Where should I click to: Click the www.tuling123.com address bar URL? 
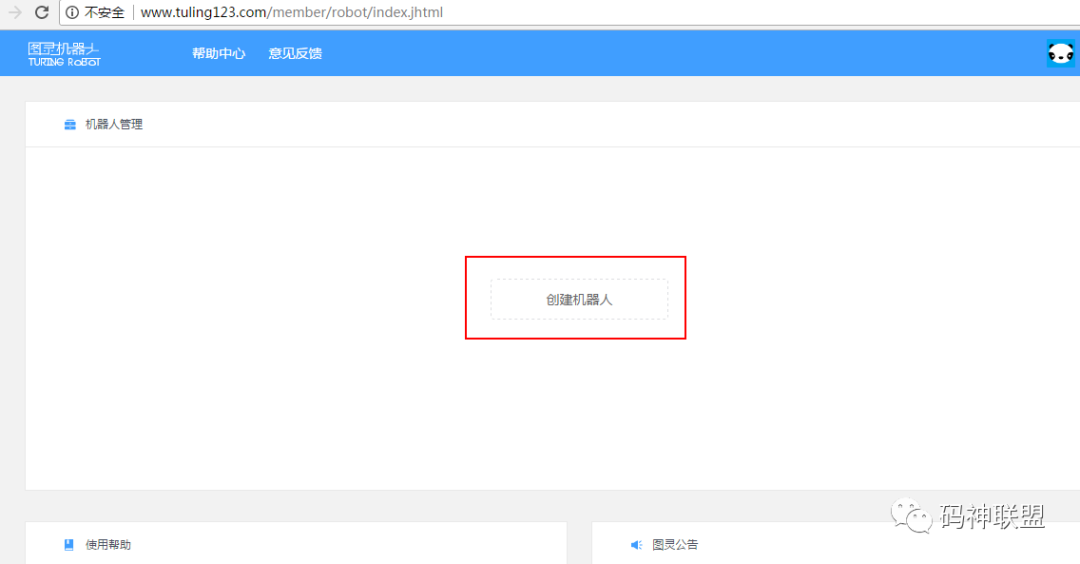click(x=291, y=12)
